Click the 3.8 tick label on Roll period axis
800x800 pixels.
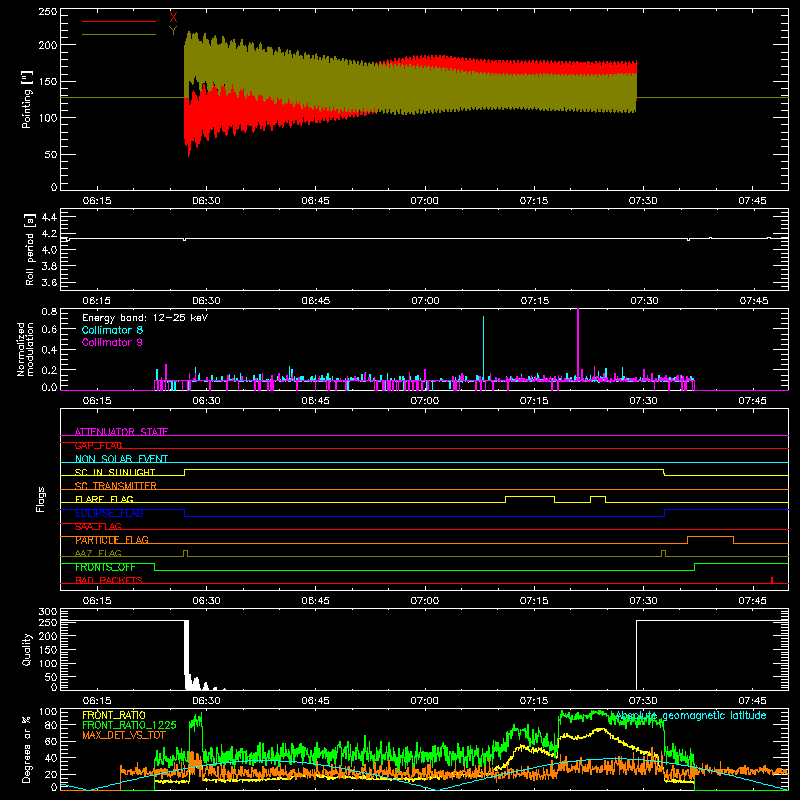49,266
